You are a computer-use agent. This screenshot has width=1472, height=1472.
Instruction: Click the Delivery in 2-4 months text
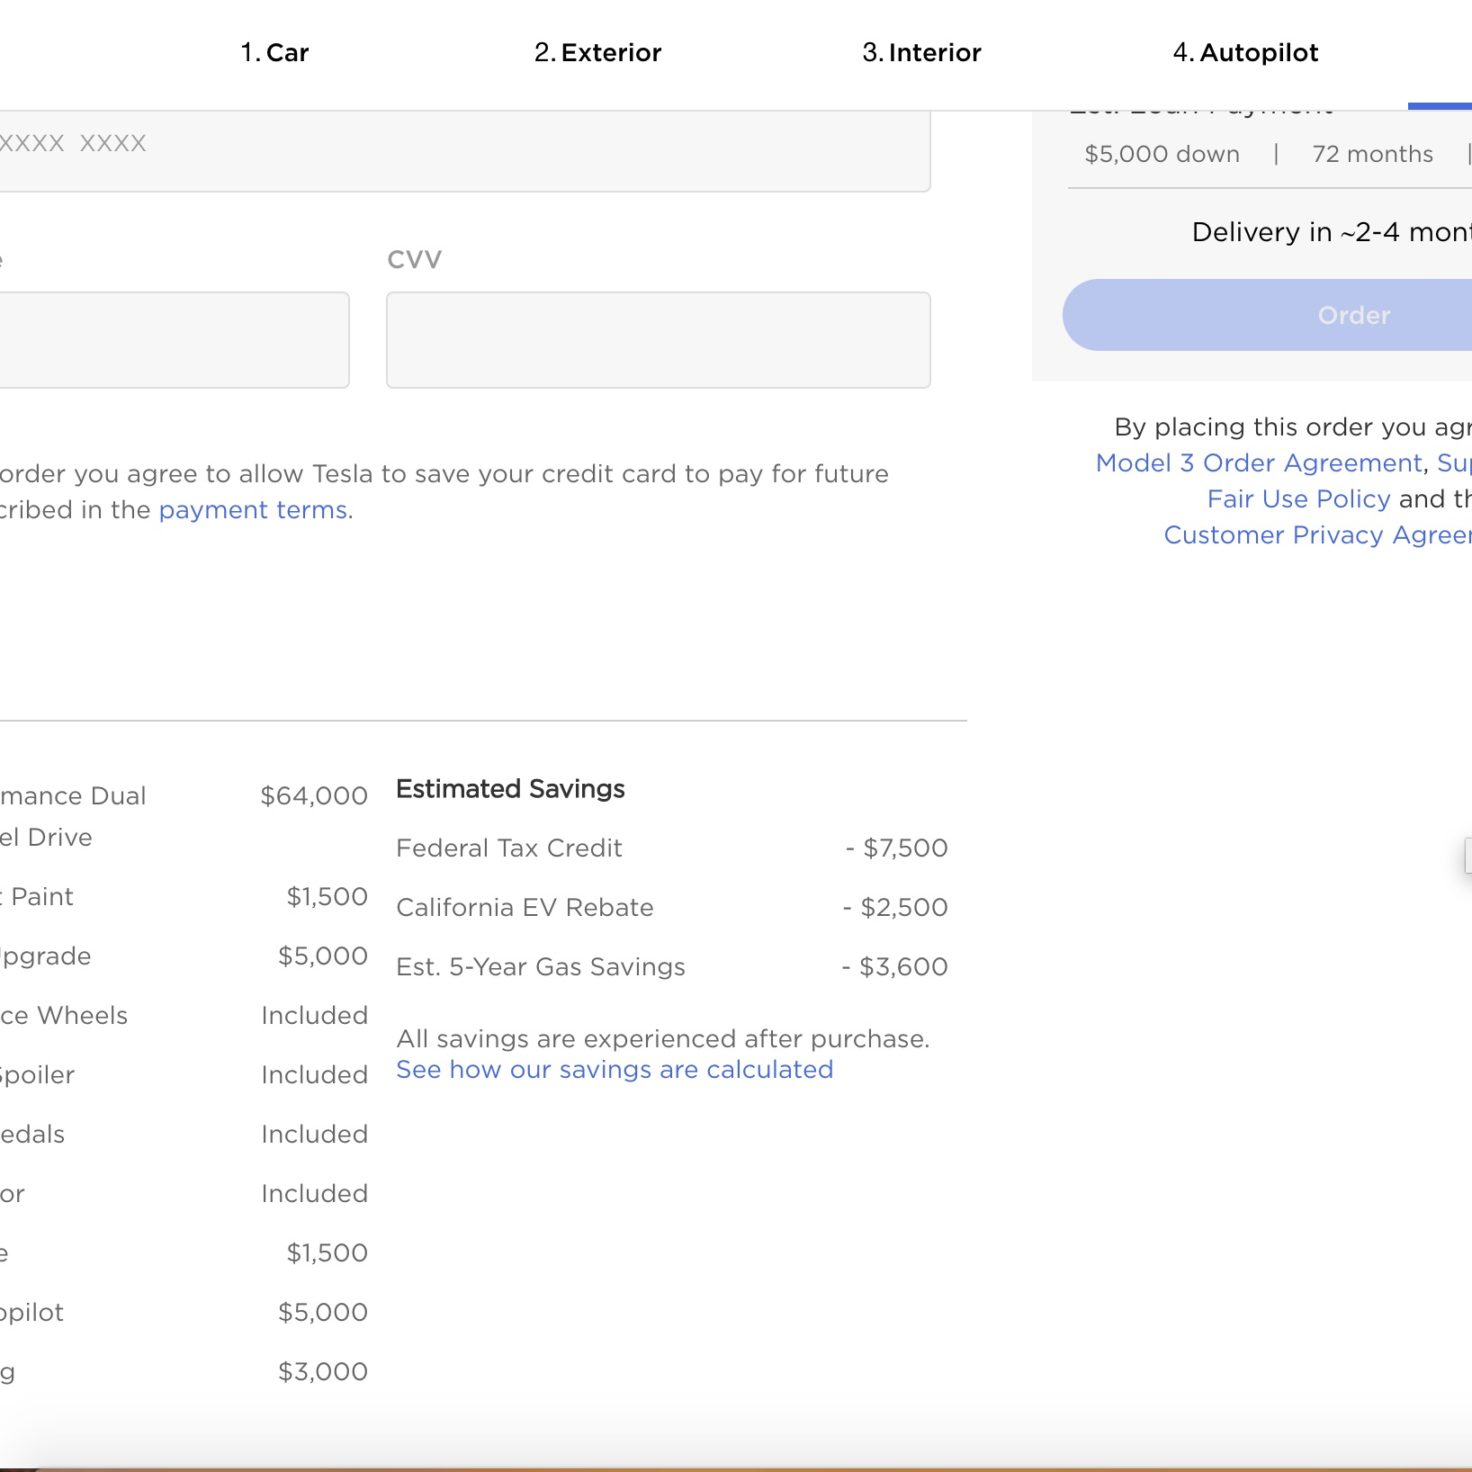tap(1332, 232)
